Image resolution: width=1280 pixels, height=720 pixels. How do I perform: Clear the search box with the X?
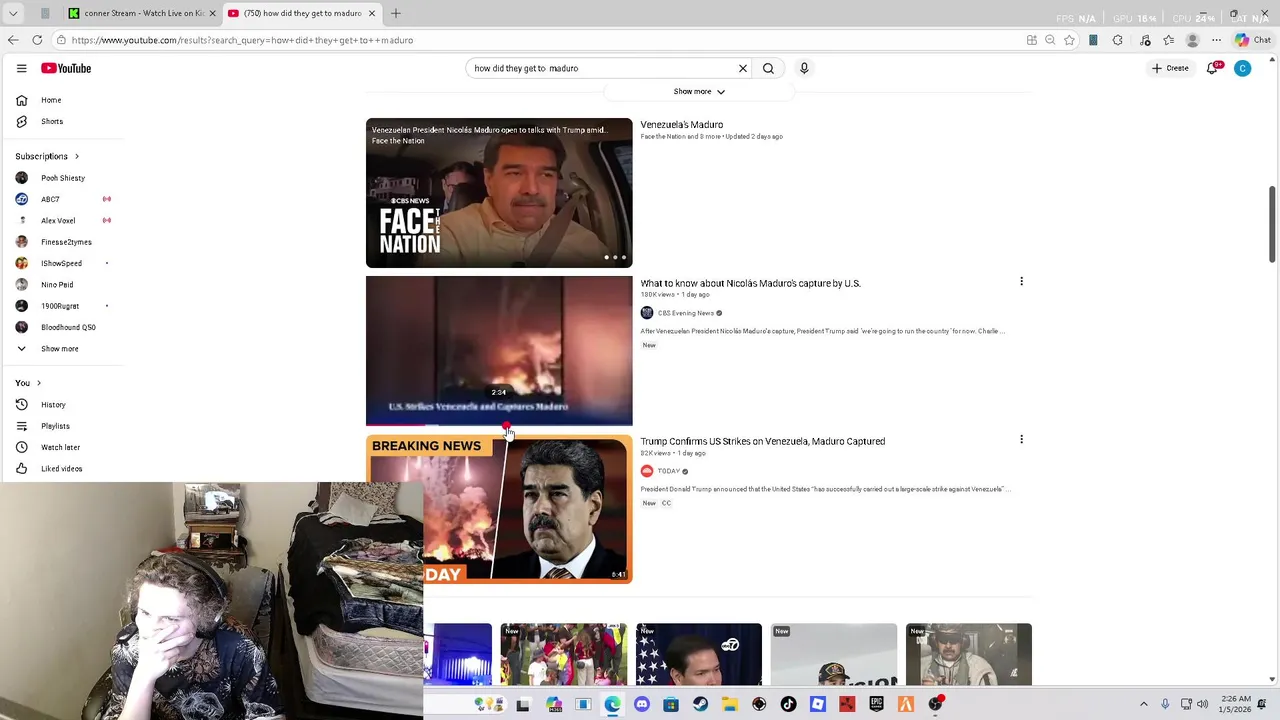tap(743, 68)
